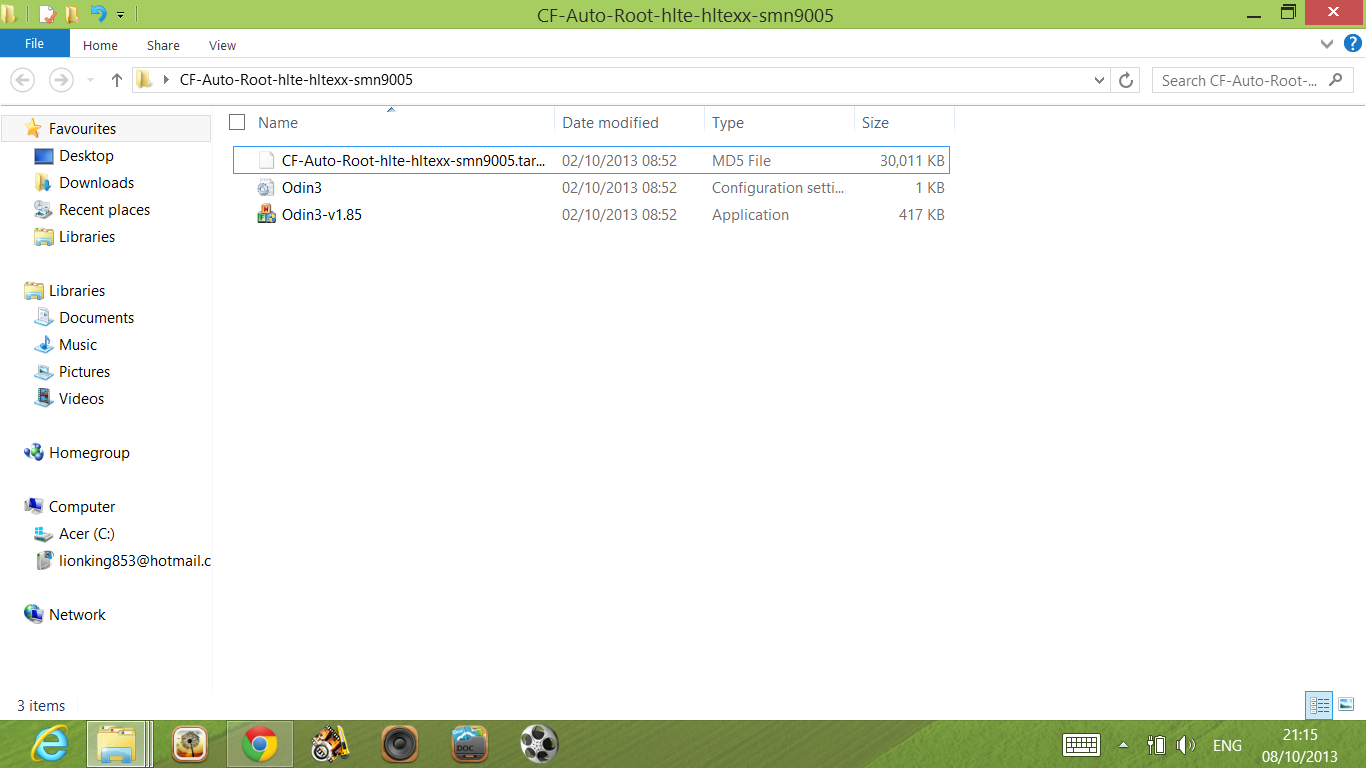Open the Help question mark icon
This screenshot has height=768, width=1366.
(x=1353, y=44)
